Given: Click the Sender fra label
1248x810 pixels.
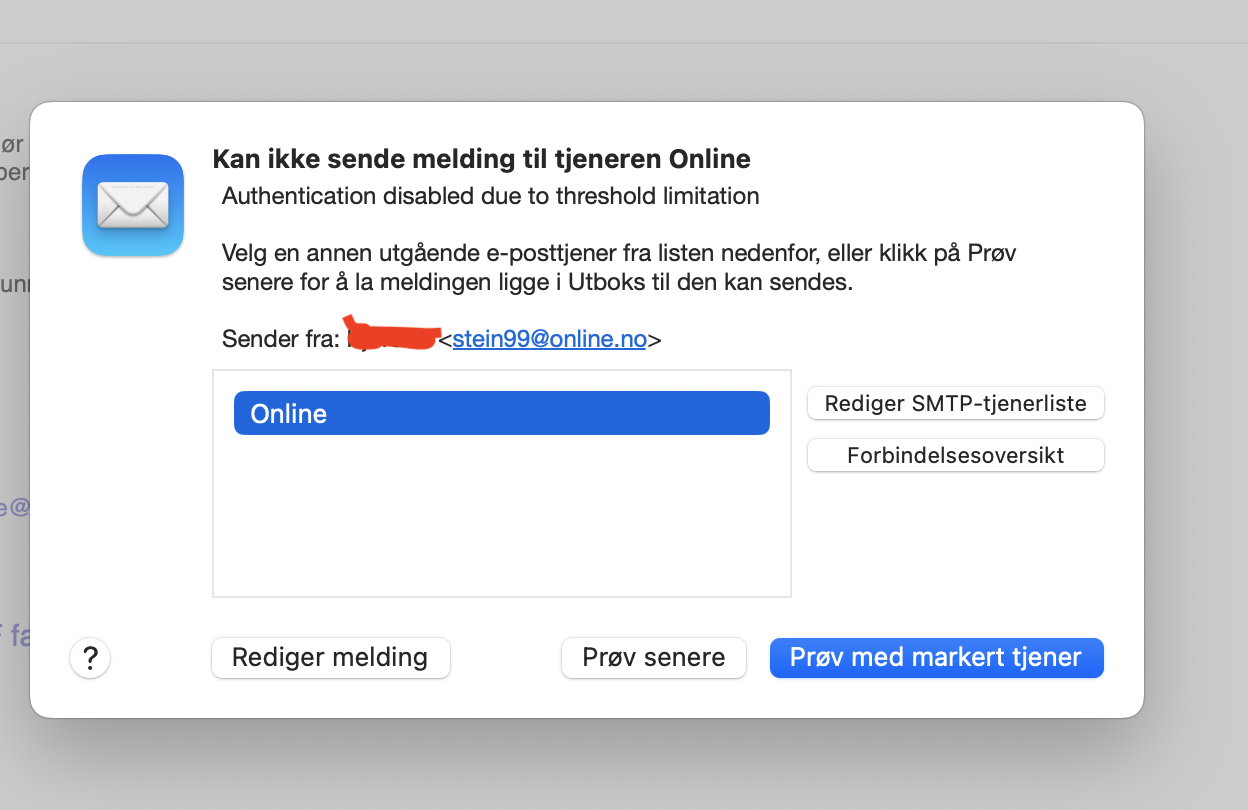Looking at the screenshot, I should click(x=281, y=339).
